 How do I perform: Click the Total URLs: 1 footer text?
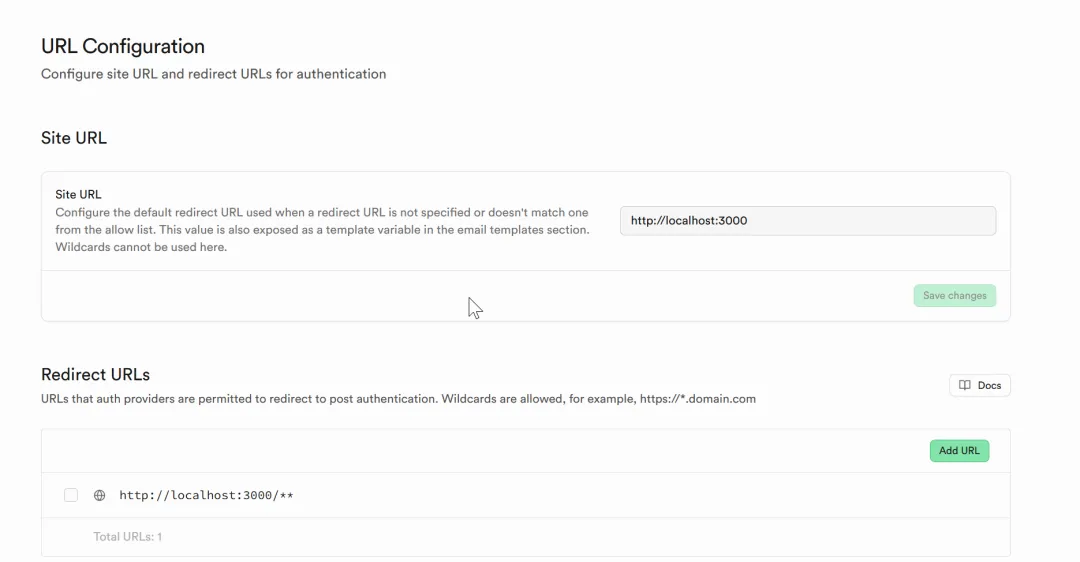pos(127,537)
